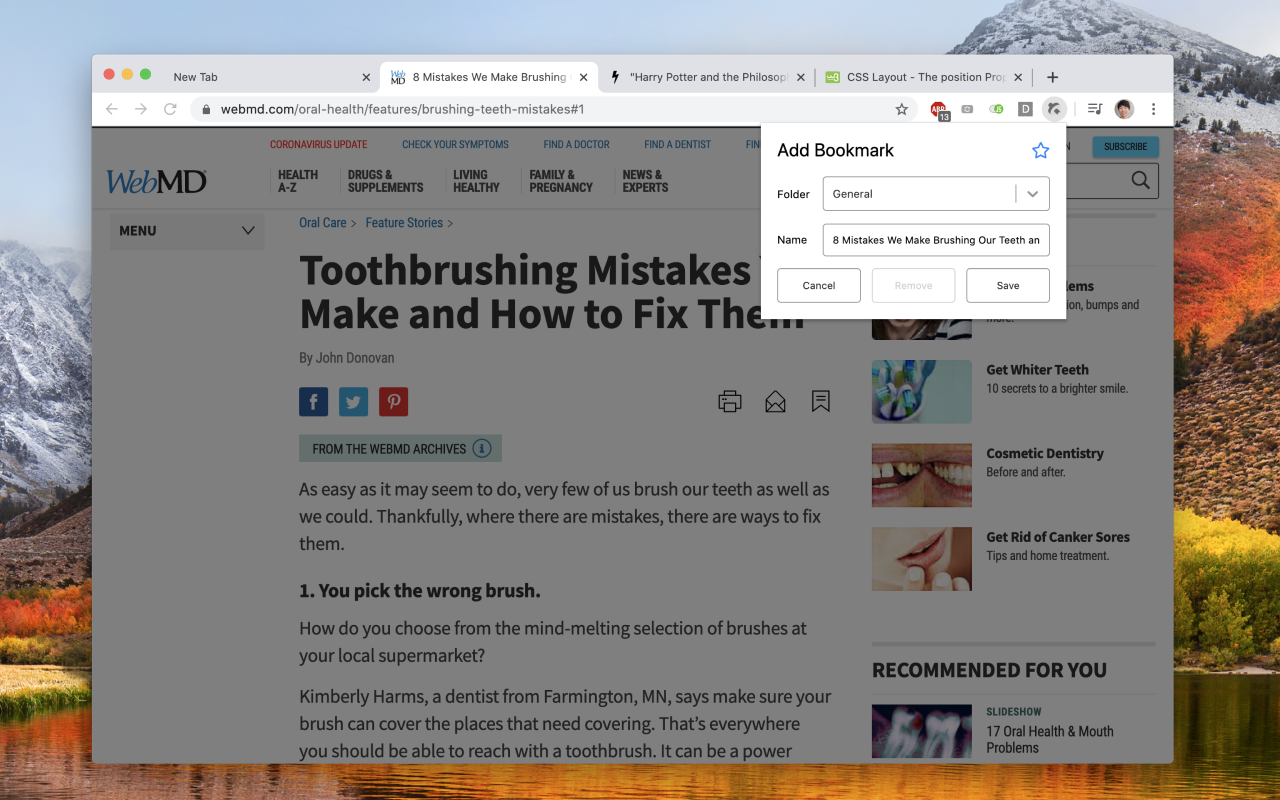Screen dimensions: 1280x800
Task: Click the oral health slideshow thumbnail
Action: (x=922, y=733)
